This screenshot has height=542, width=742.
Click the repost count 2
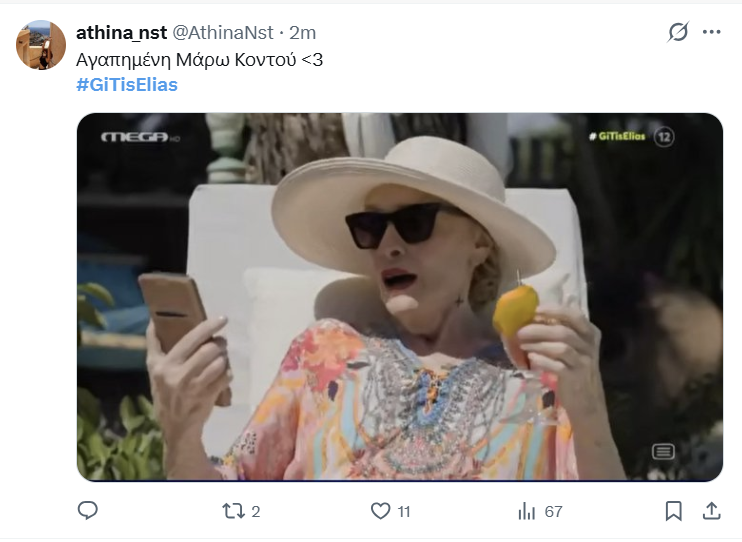pyautogui.click(x=256, y=512)
